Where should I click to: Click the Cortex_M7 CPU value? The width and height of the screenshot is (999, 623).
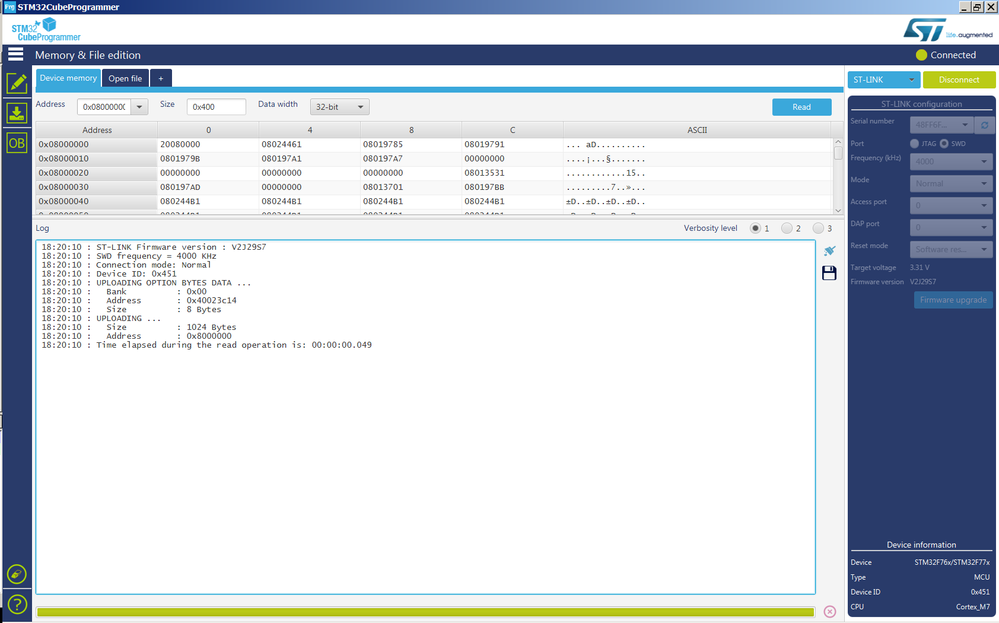coord(973,607)
